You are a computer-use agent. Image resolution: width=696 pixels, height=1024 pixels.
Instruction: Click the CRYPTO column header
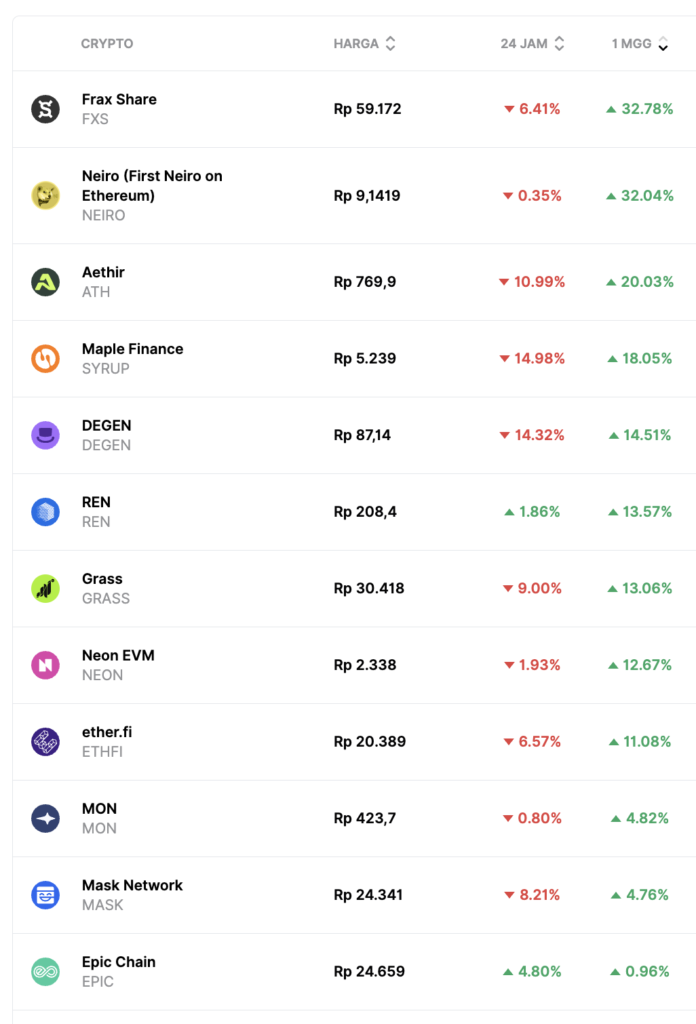(107, 44)
